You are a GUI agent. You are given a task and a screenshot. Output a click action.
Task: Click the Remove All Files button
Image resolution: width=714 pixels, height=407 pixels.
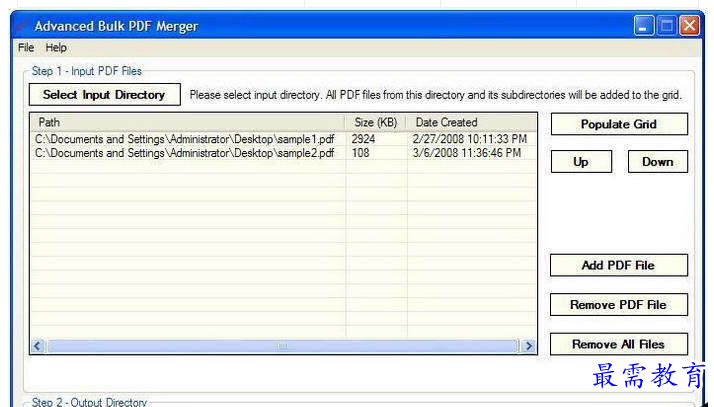pos(618,344)
